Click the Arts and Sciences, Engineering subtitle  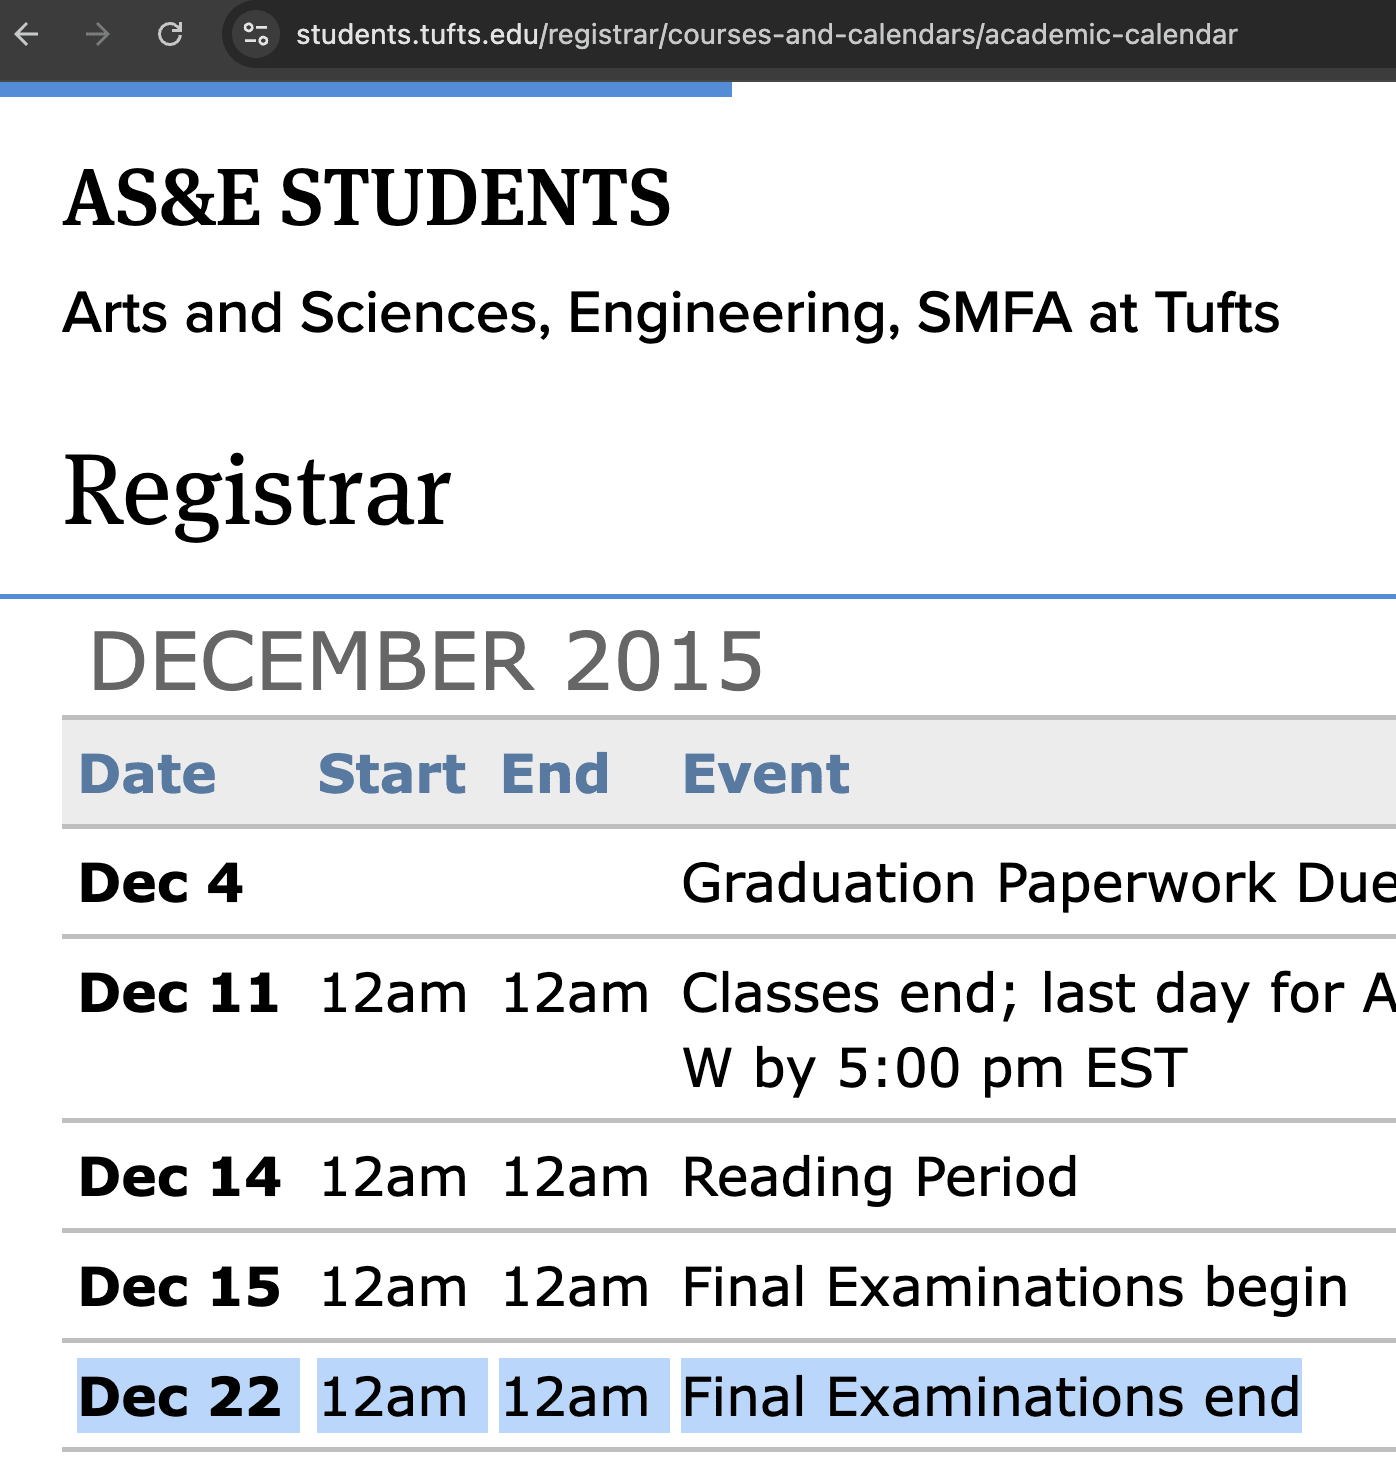pyautogui.click(x=671, y=313)
